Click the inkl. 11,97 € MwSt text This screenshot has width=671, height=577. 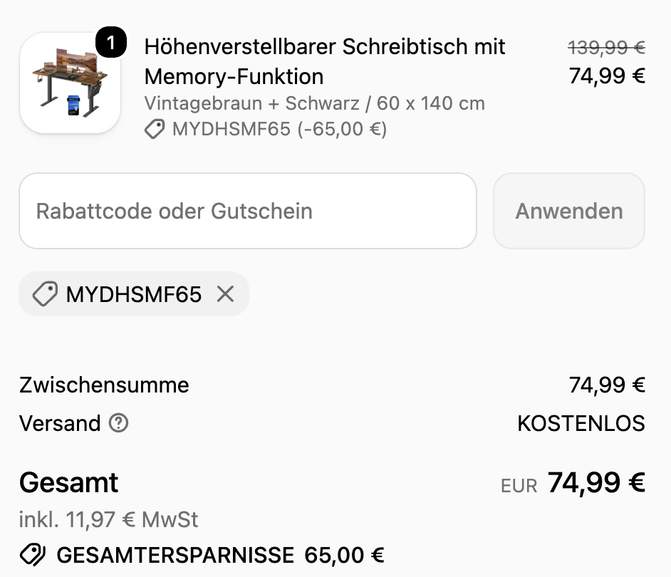(x=109, y=520)
